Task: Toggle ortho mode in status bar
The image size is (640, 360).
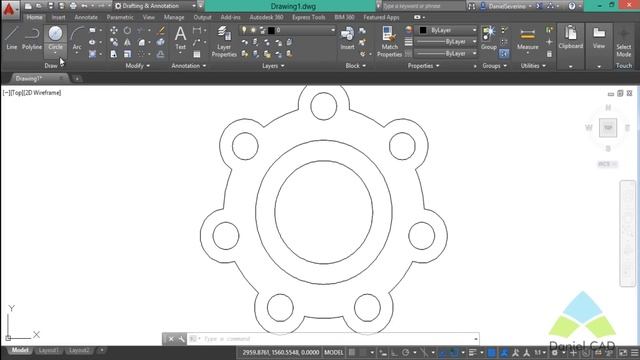Action: [394, 352]
